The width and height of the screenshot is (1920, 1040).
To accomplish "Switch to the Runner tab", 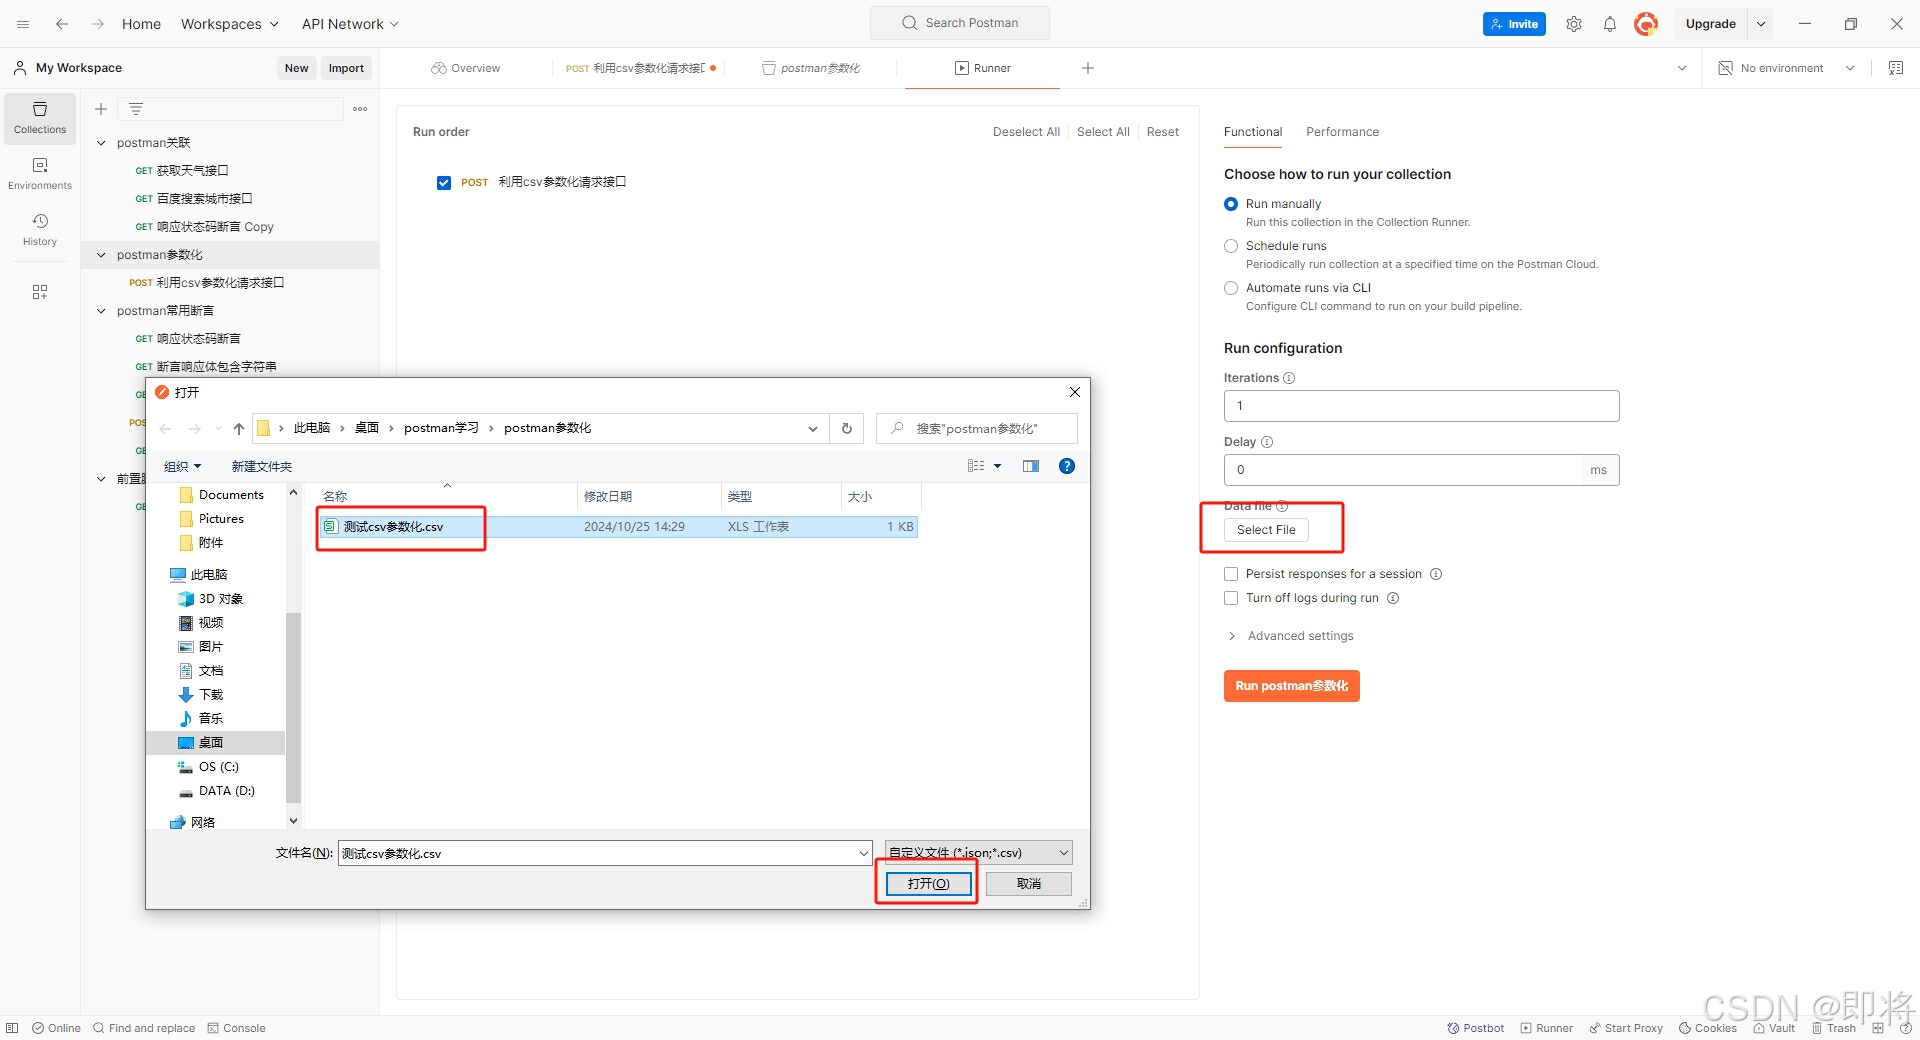I will pyautogui.click(x=982, y=68).
